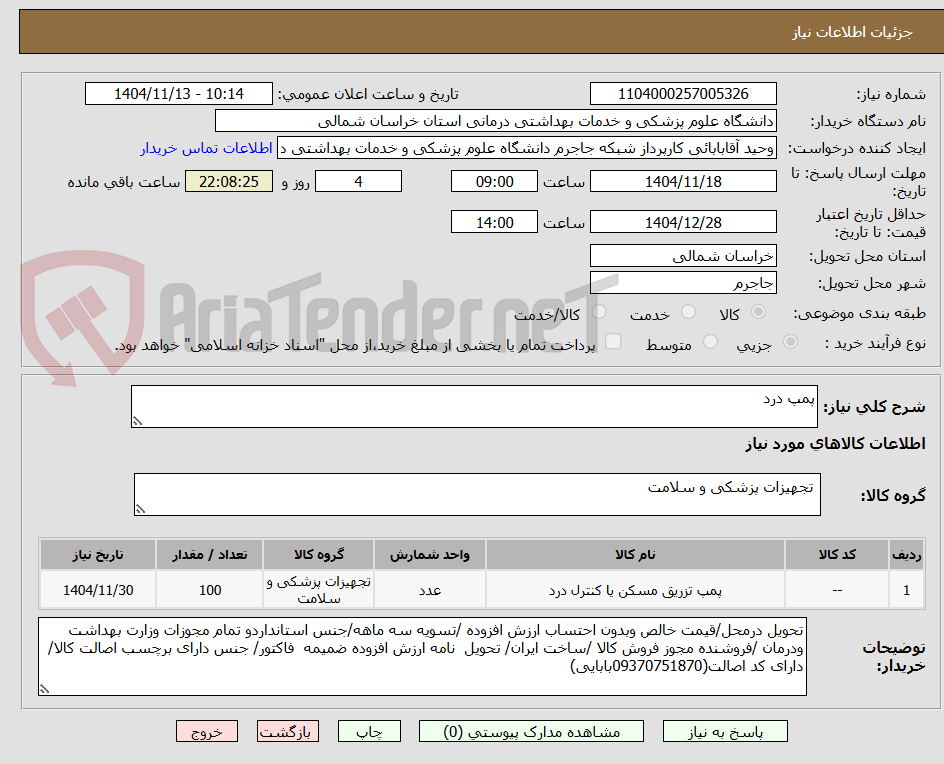Viewport: 944px width, 764px height.
Task: Click the بازگشت back button
Action: 288,731
